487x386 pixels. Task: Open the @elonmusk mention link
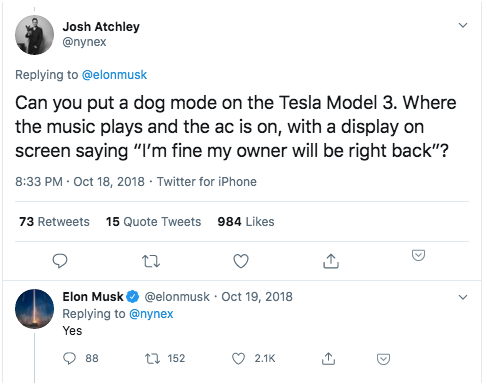pyautogui.click(x=114, y=75)
